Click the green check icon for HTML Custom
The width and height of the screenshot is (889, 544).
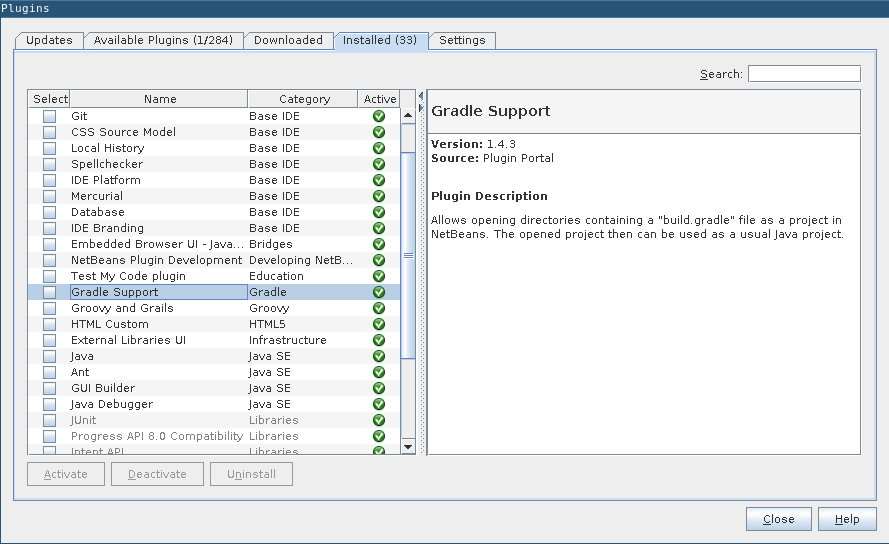(x=379, y=324)
